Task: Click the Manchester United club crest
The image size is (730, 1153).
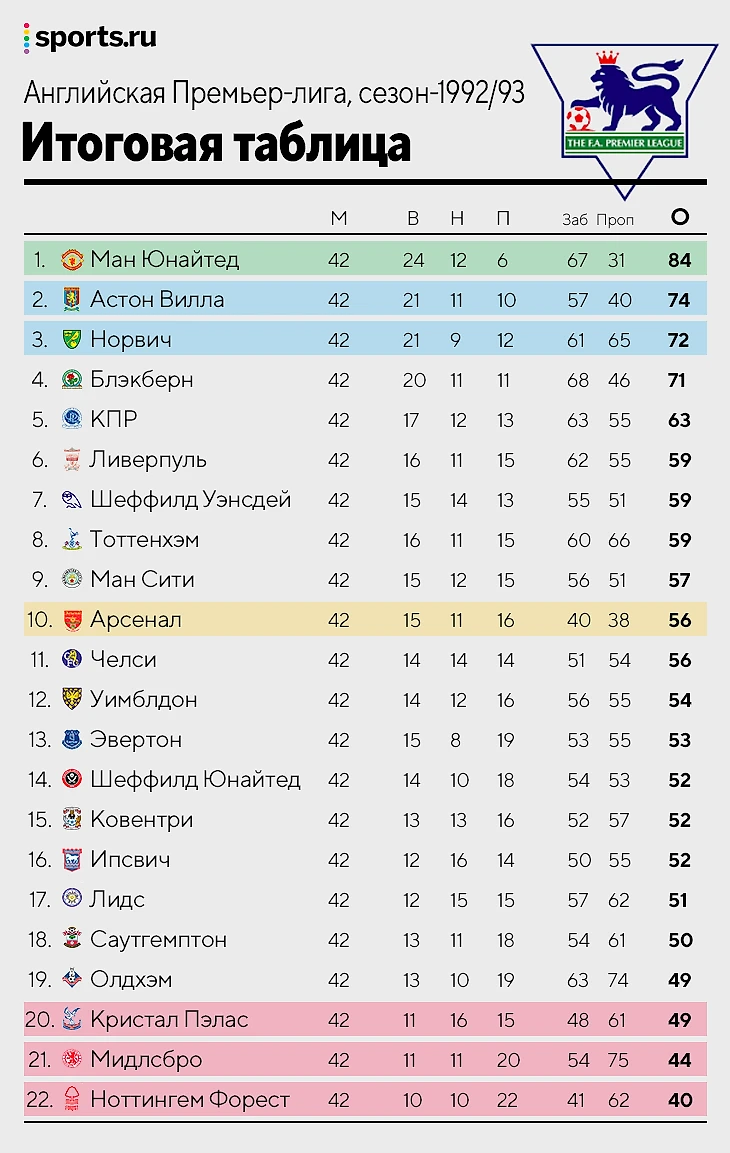Action: tap(71, 260)
